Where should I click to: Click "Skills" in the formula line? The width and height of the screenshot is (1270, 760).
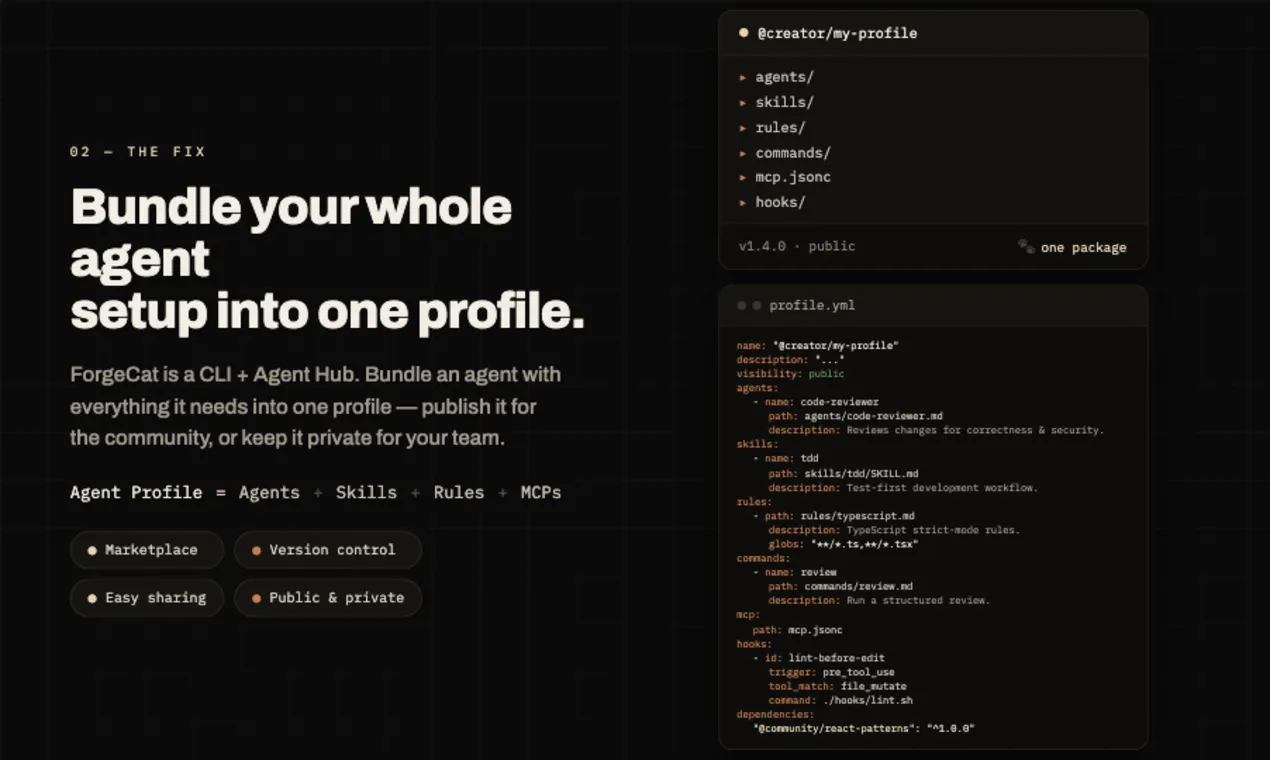[x=366, y=492]
